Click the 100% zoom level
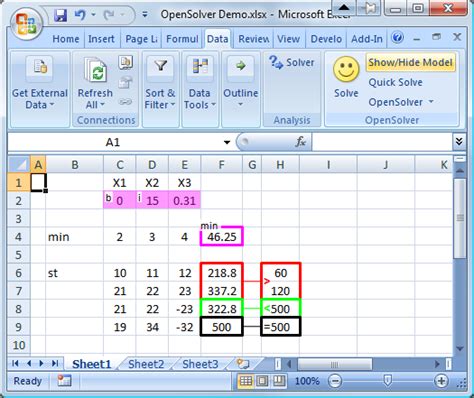 [307, 381]
